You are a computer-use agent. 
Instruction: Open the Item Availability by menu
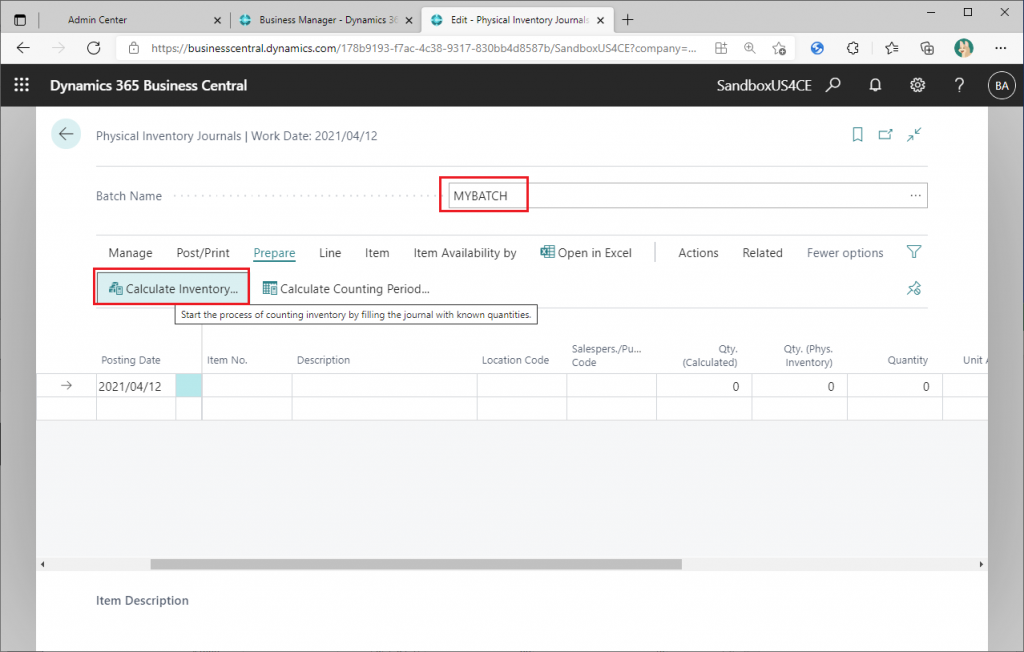point(465,253)
